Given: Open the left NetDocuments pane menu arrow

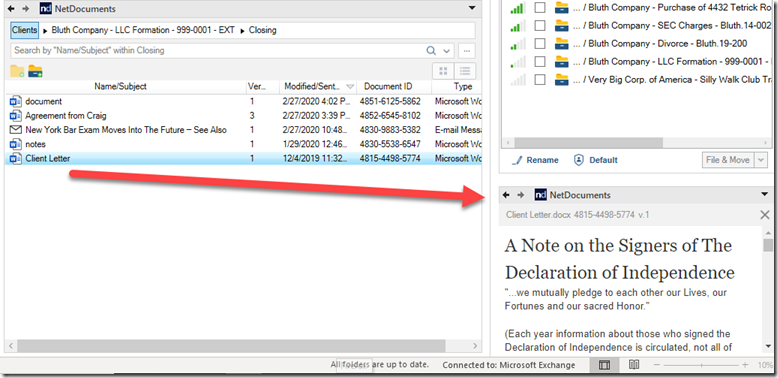Looking at the screenshot, I should coord(471,7).
